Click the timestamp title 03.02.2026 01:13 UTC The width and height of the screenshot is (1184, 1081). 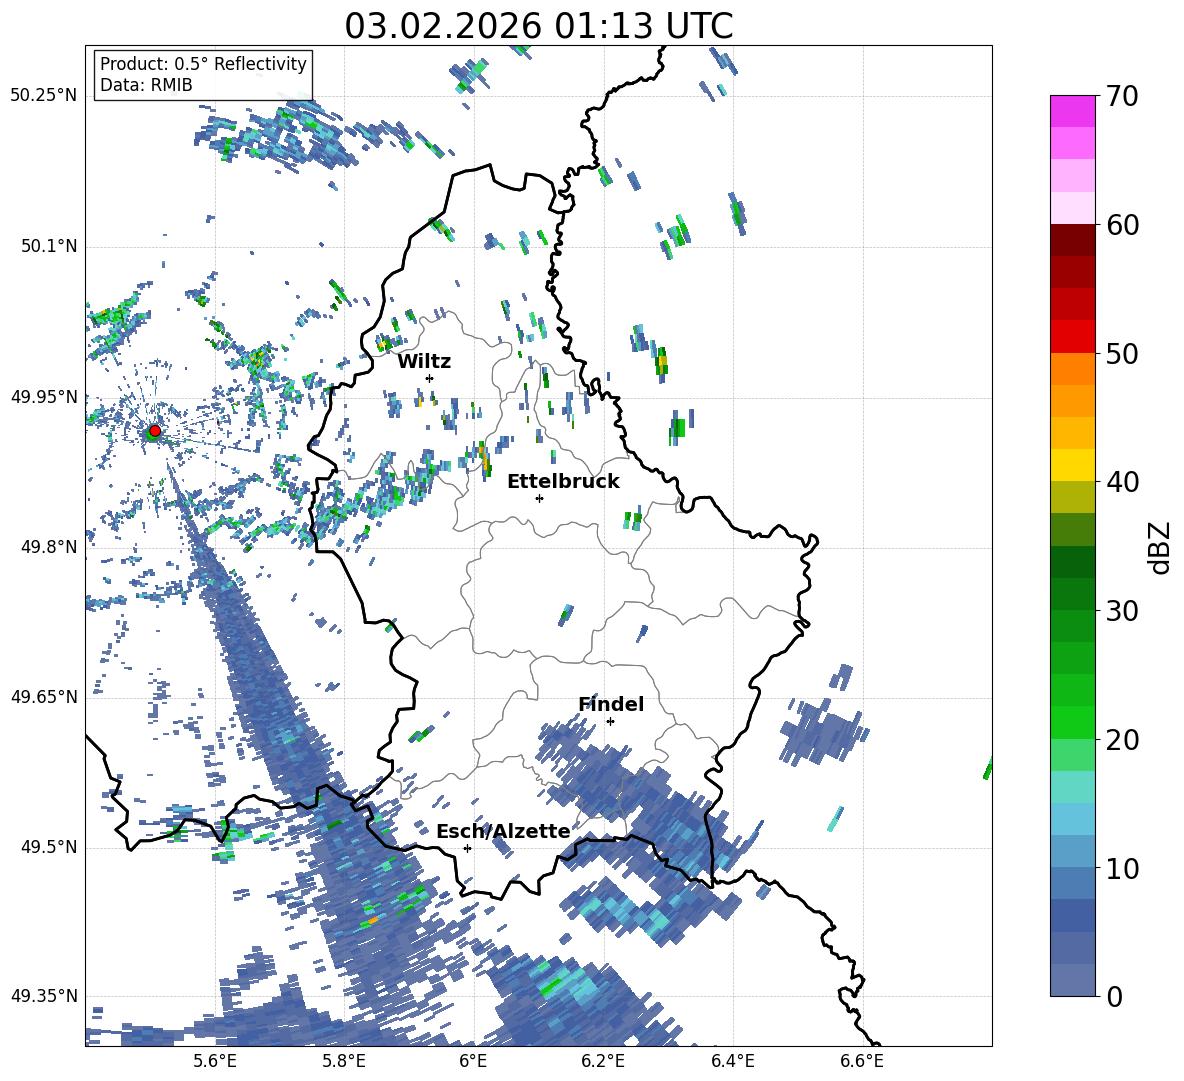[538, 26]
